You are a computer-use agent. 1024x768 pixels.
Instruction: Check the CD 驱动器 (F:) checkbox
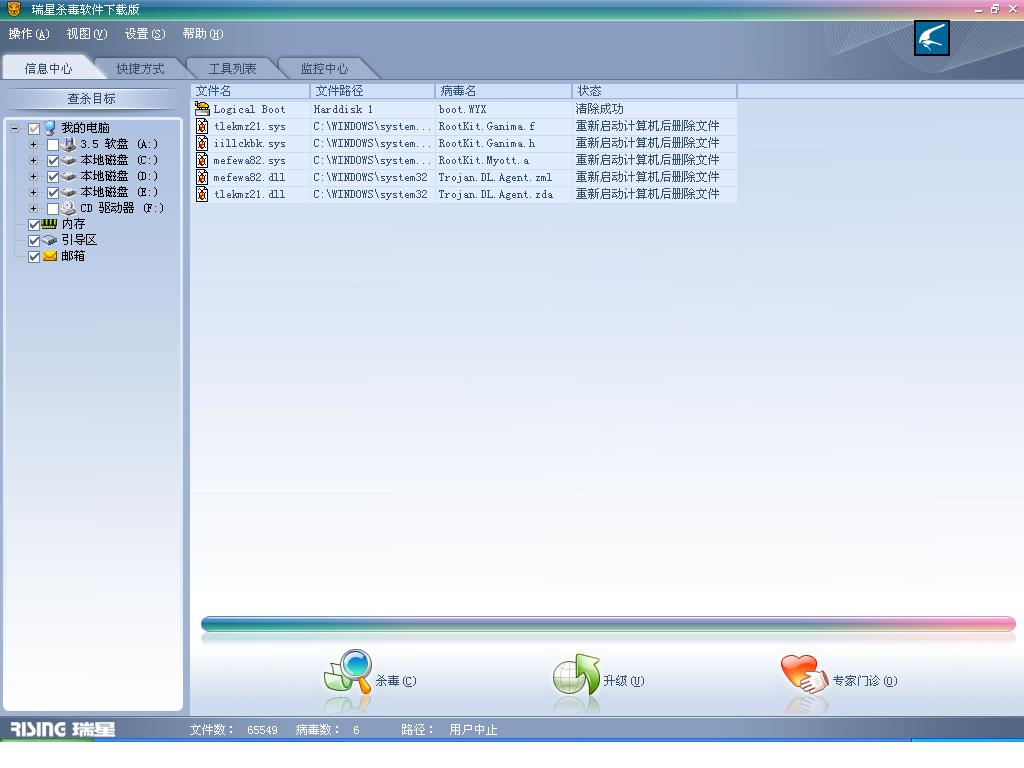[x=53, y=209]
